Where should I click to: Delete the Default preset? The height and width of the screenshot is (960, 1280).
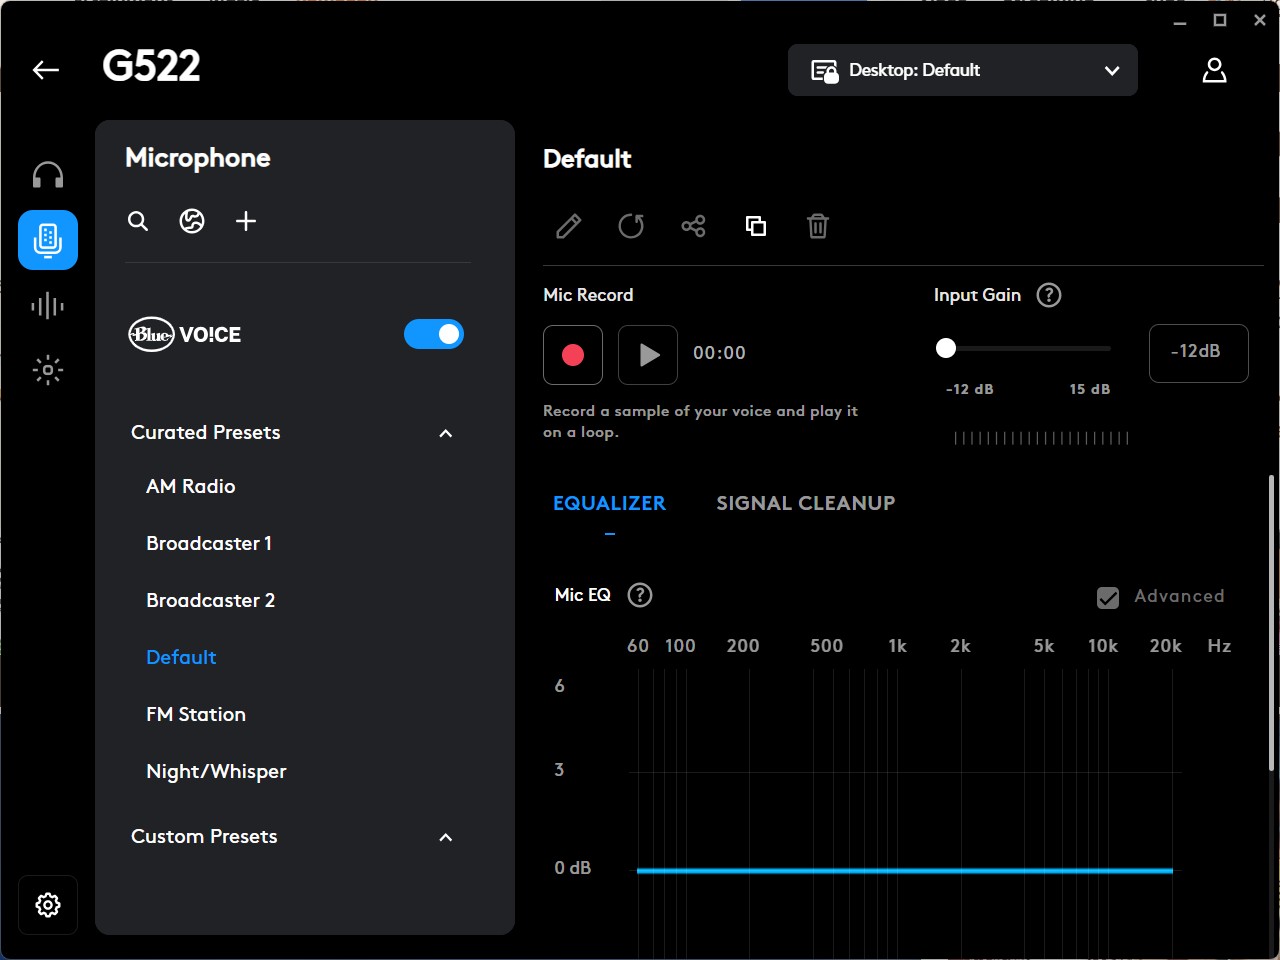tap(818, 226)
